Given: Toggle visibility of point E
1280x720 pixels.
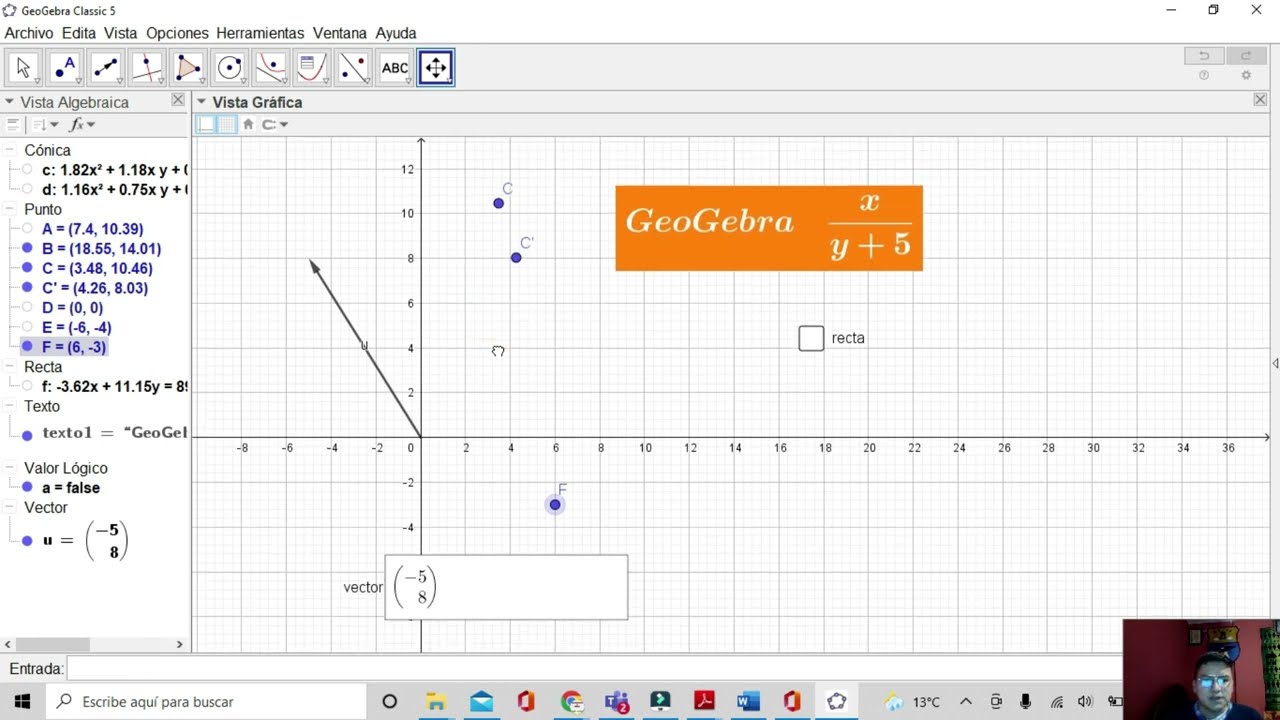Looking at the screenshot, I should [x=28, y=327].
